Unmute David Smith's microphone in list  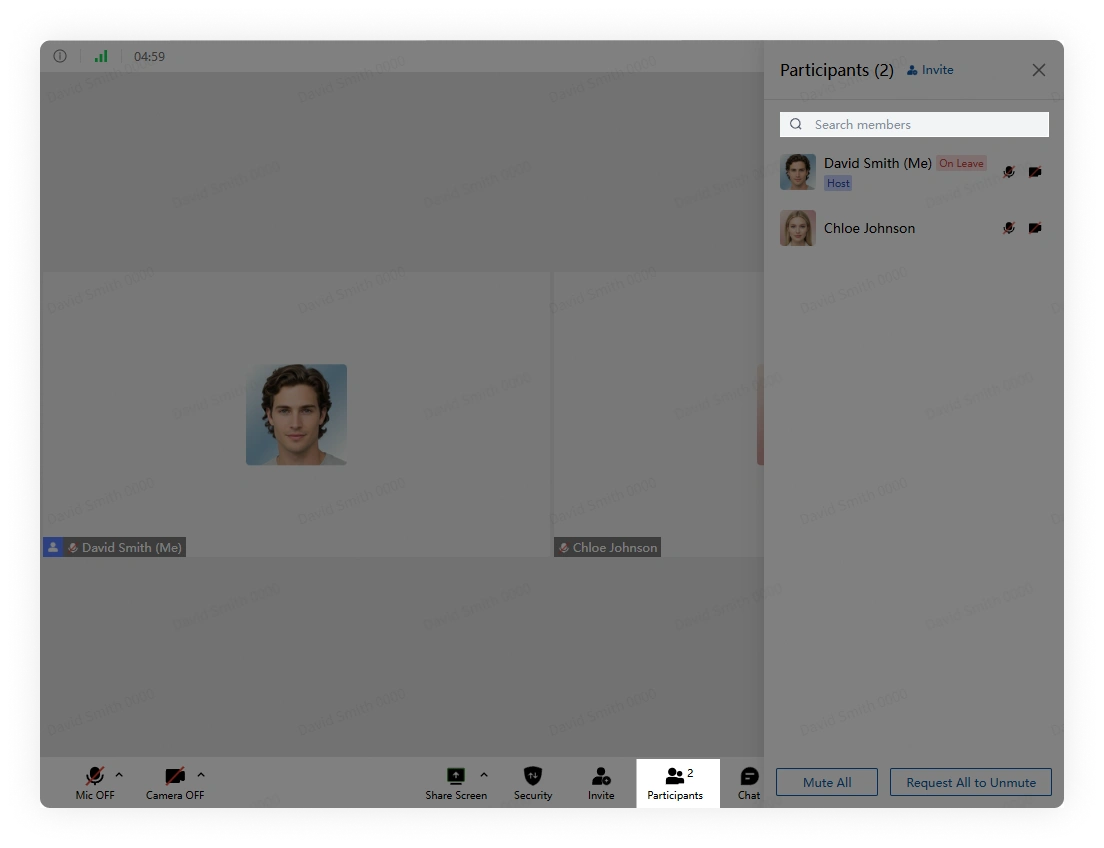click(1009, 172)
